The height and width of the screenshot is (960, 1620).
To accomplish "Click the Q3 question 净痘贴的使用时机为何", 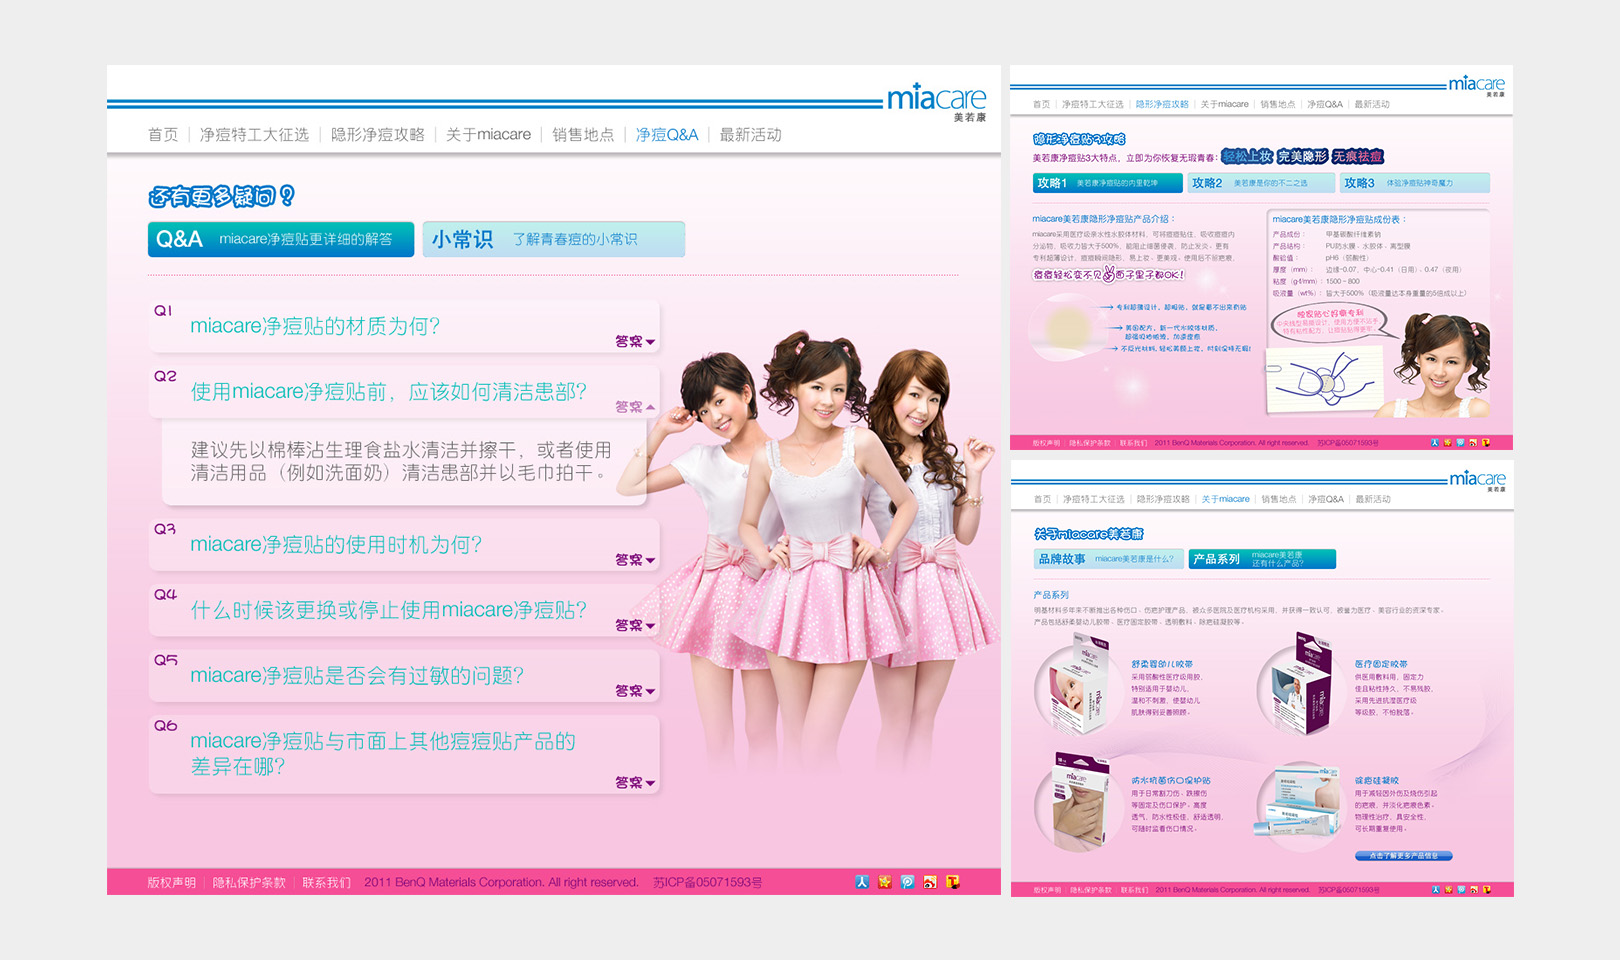I will click(x=336, y=544).
